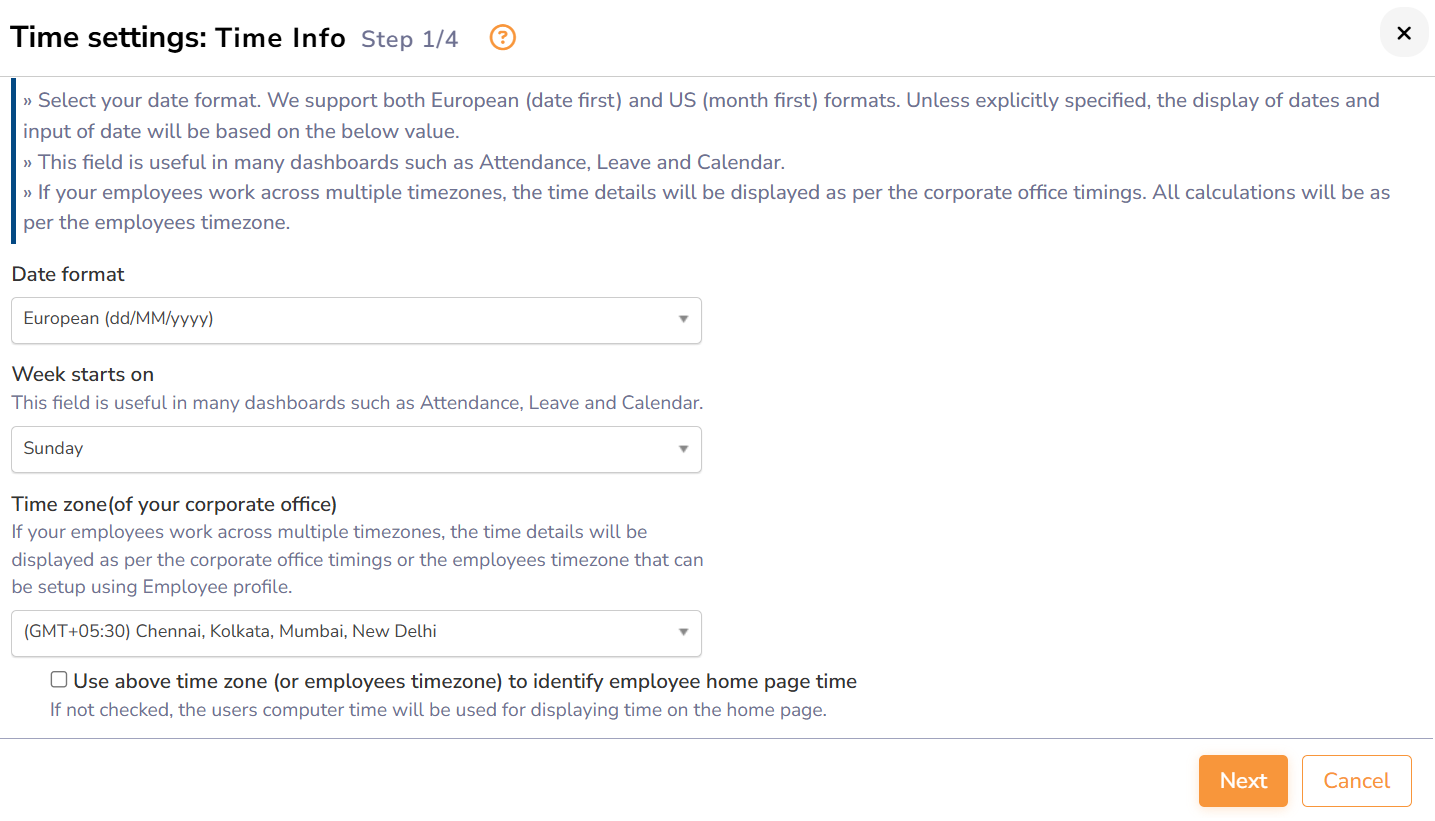Viewport: 1435px width, 821px height.
Task: Click the Time zone(of your corporate office) label
Action: [x=174, y=504]
